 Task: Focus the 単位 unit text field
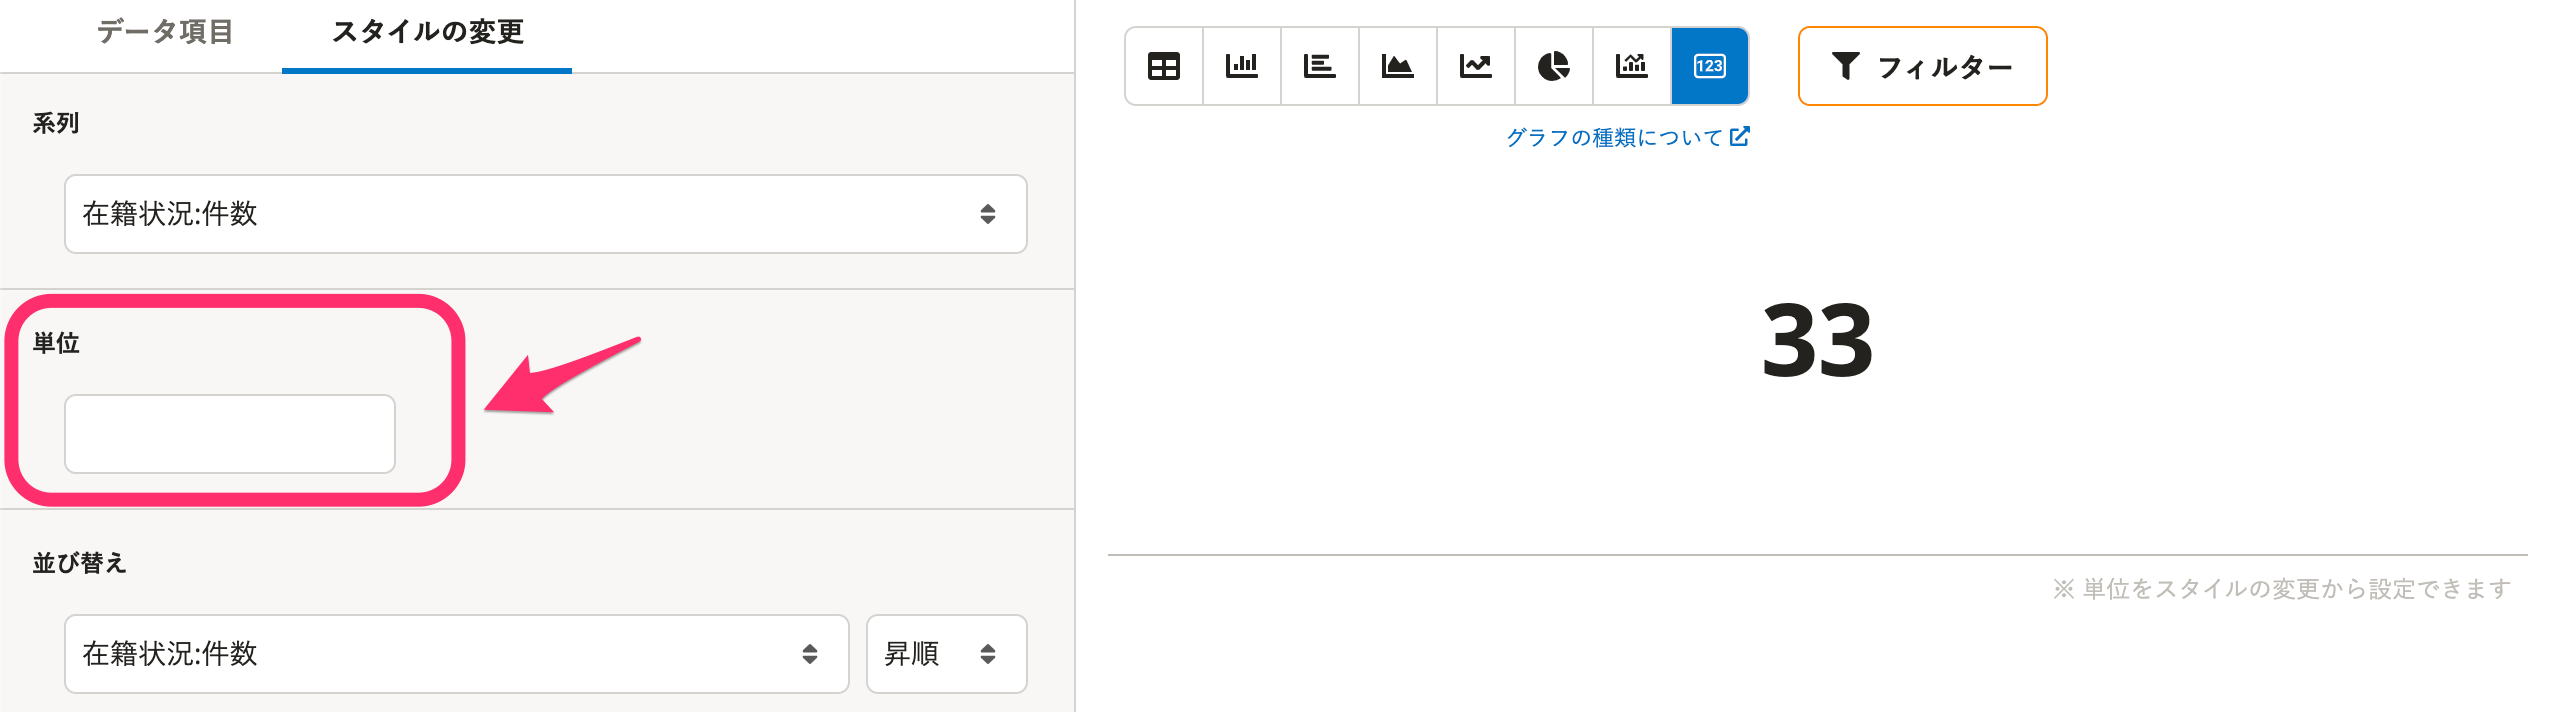pyautogui.click(x=230, y=434)
